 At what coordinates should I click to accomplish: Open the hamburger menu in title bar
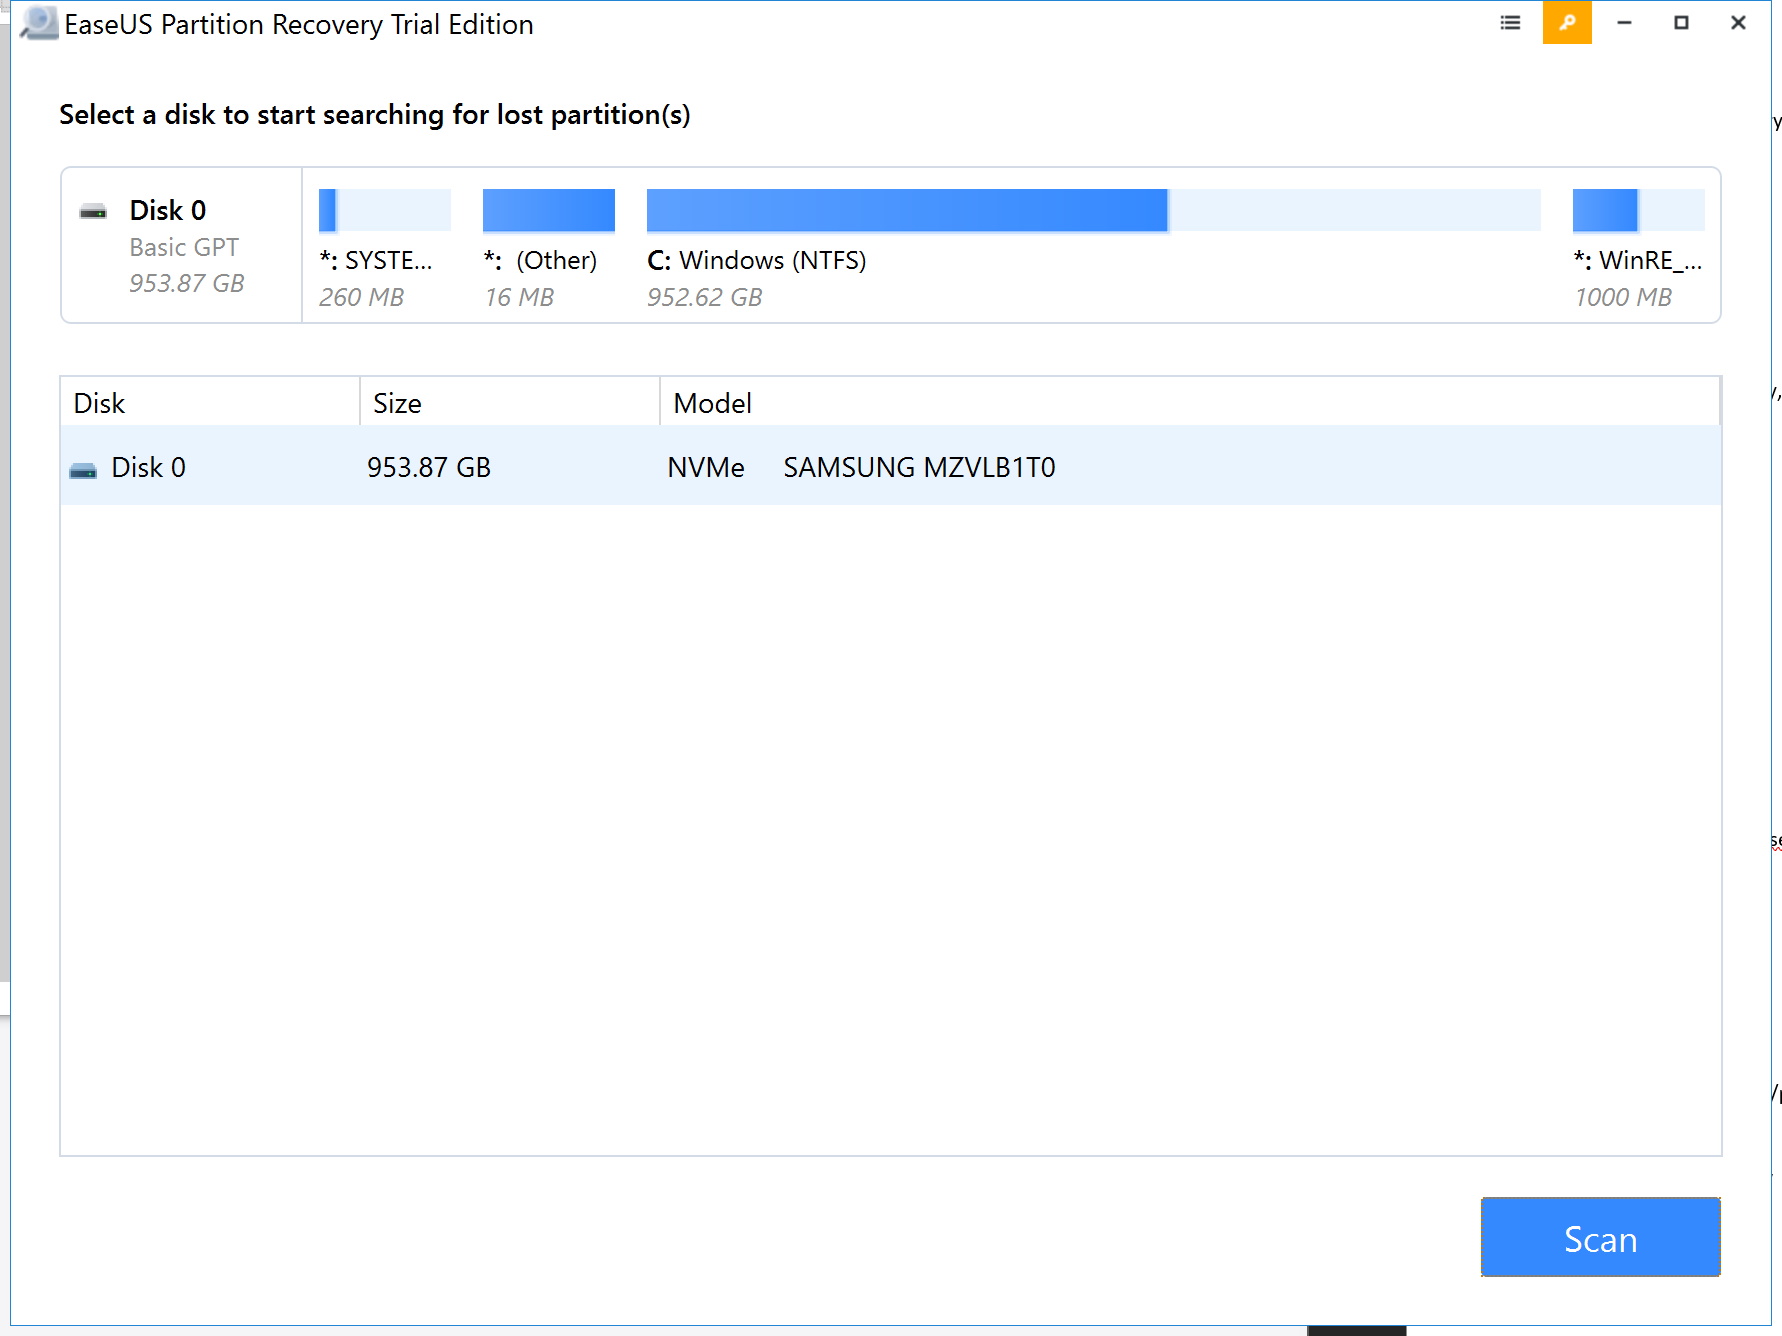1510,22
